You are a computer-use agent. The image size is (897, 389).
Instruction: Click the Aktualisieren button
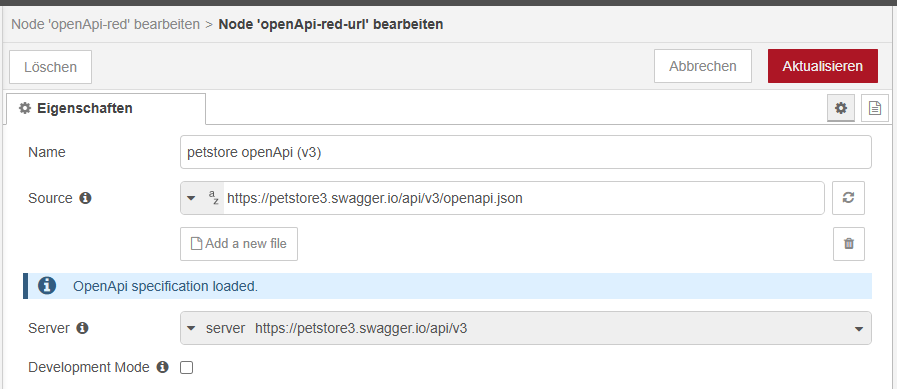(823, 66)
